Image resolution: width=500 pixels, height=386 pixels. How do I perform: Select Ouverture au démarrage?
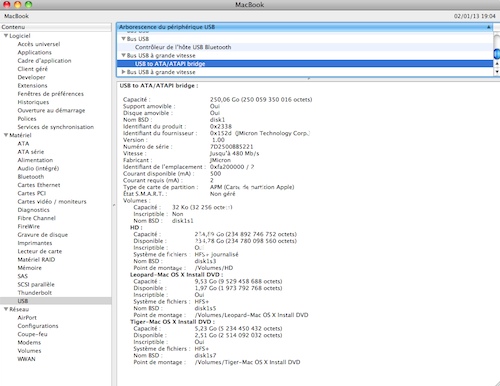(51, 110)
